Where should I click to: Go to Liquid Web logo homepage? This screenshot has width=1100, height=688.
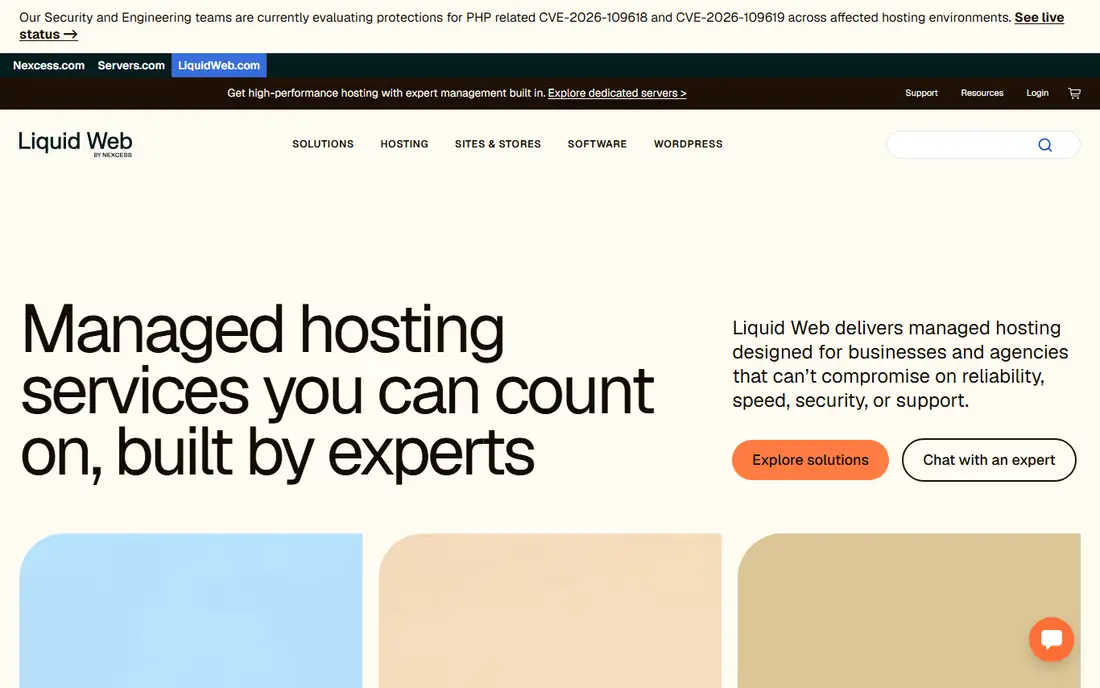tap(75, 144)
